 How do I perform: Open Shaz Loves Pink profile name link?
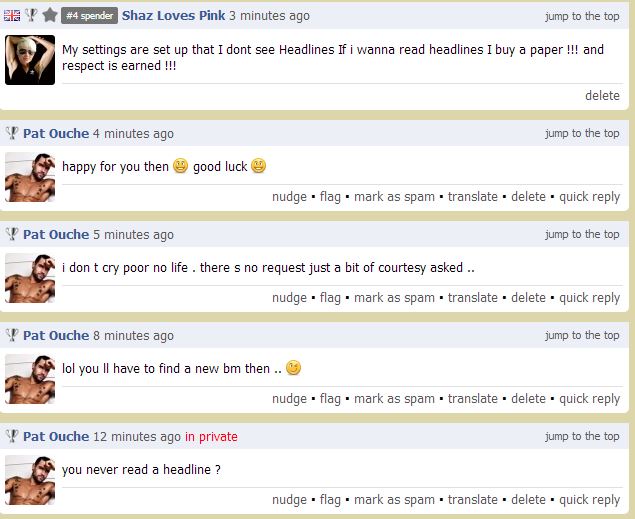coord(173,16)
